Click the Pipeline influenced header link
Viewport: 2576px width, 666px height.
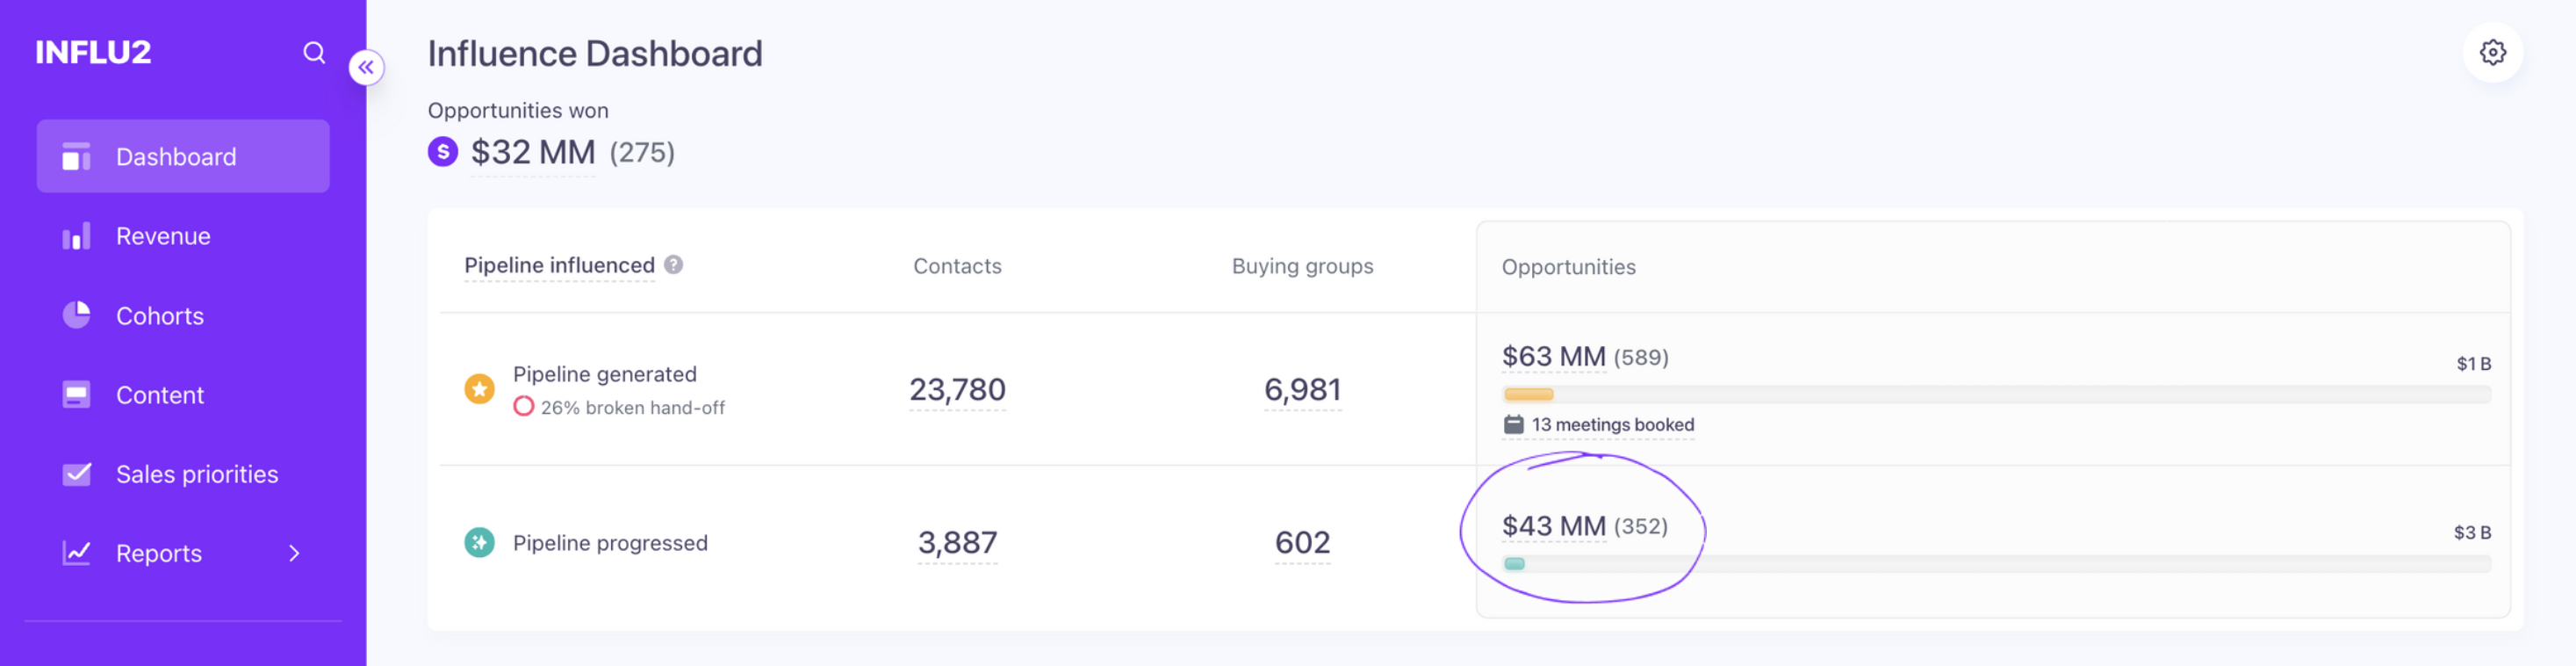(559, 265)
